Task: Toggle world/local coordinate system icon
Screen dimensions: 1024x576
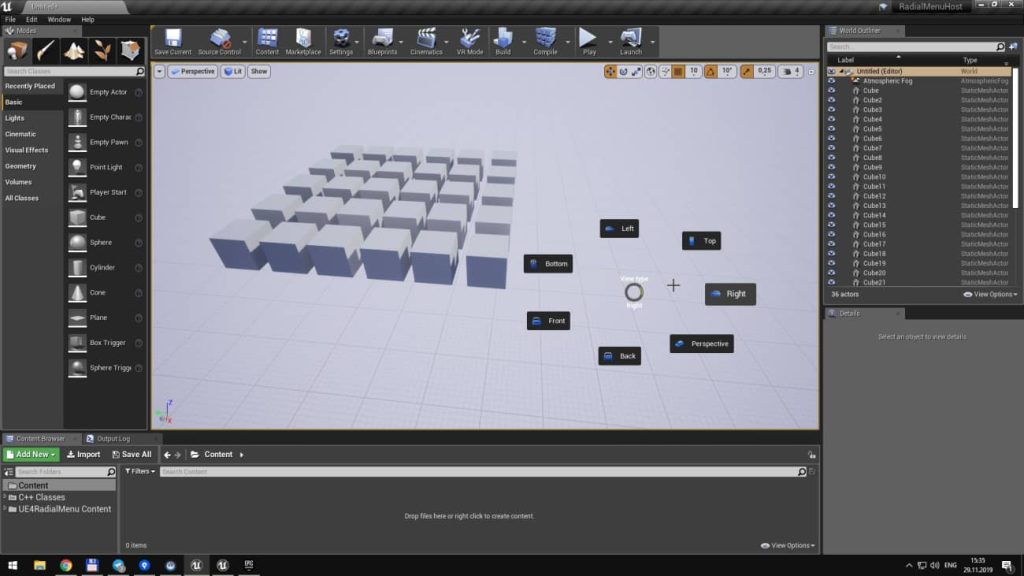Action: click(x=650, y=71)
